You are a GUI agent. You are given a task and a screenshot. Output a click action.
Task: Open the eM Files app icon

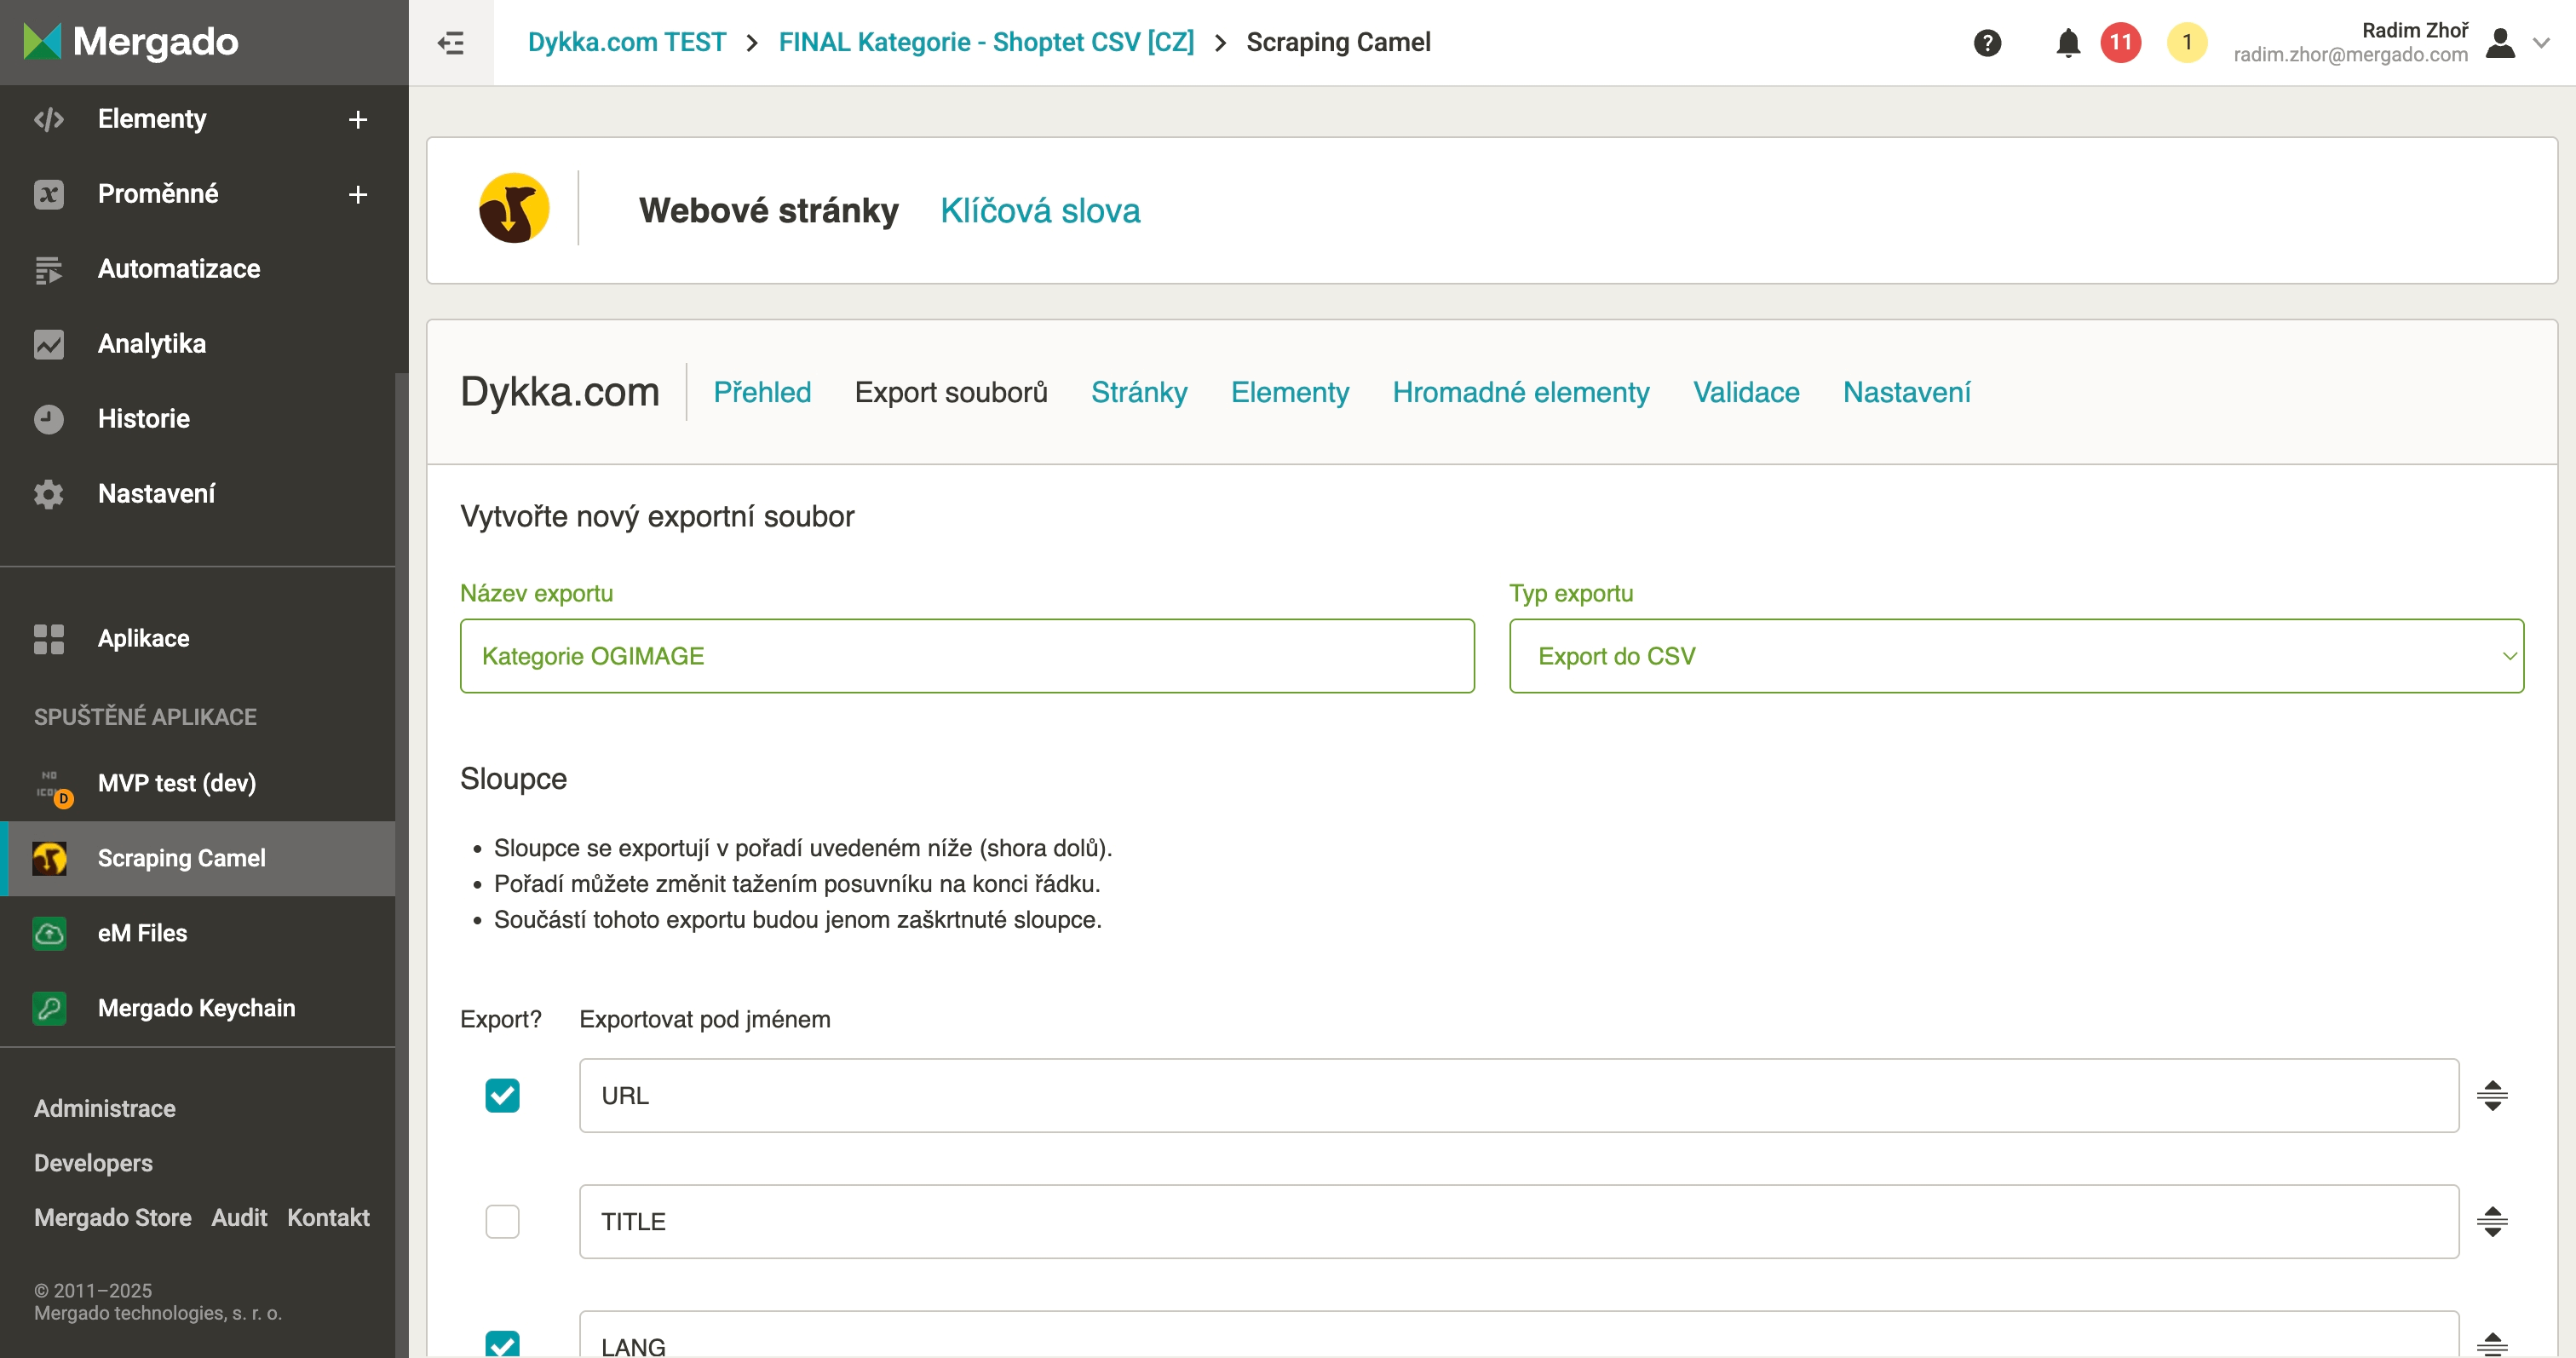pyautogui.click(x=49, y=933)
